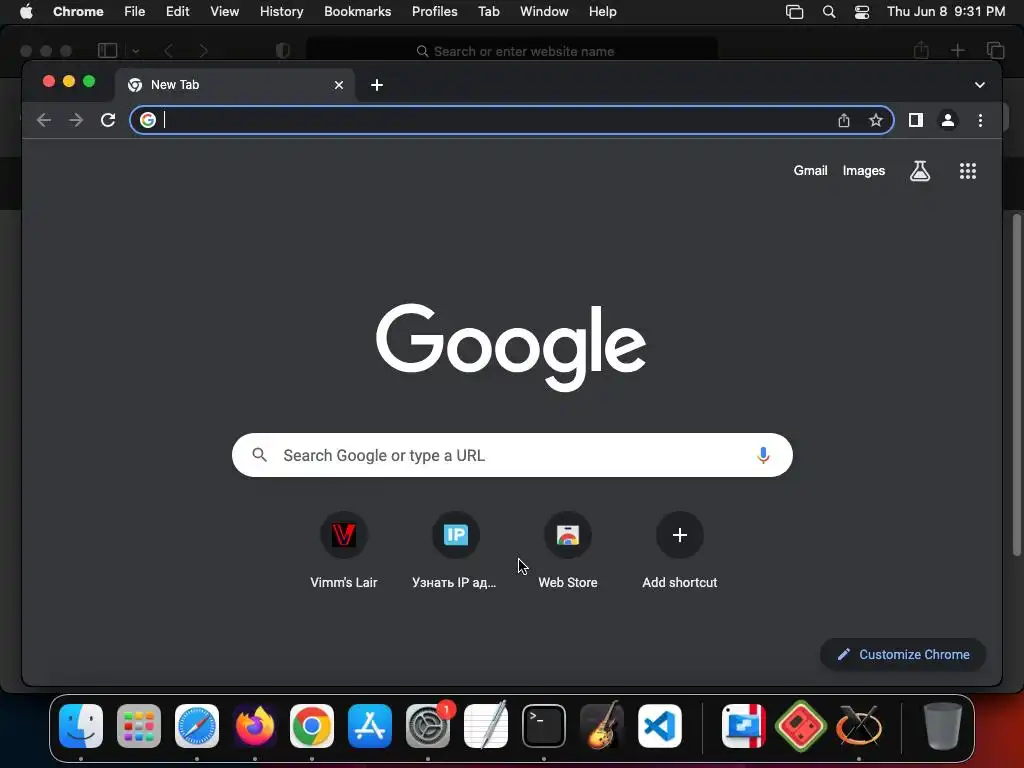The width and height of the screenshot is (1024, 768).
Task: Click the Google icon in the address bar
Action: pos(148,120)
